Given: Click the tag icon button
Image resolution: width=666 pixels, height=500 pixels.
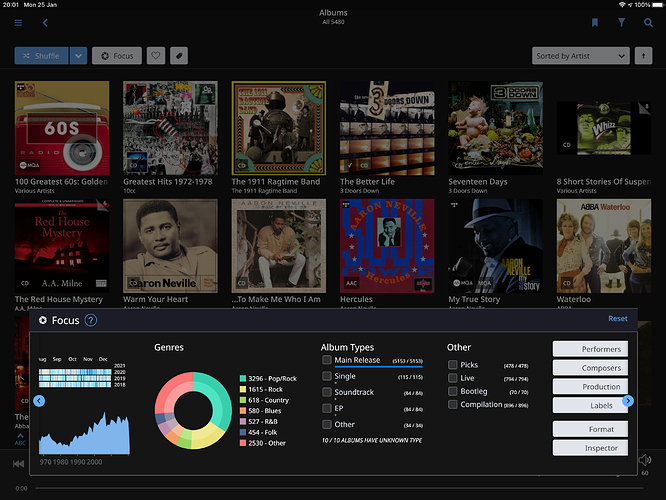Looking at the screenshot, I should coord(179,56).
